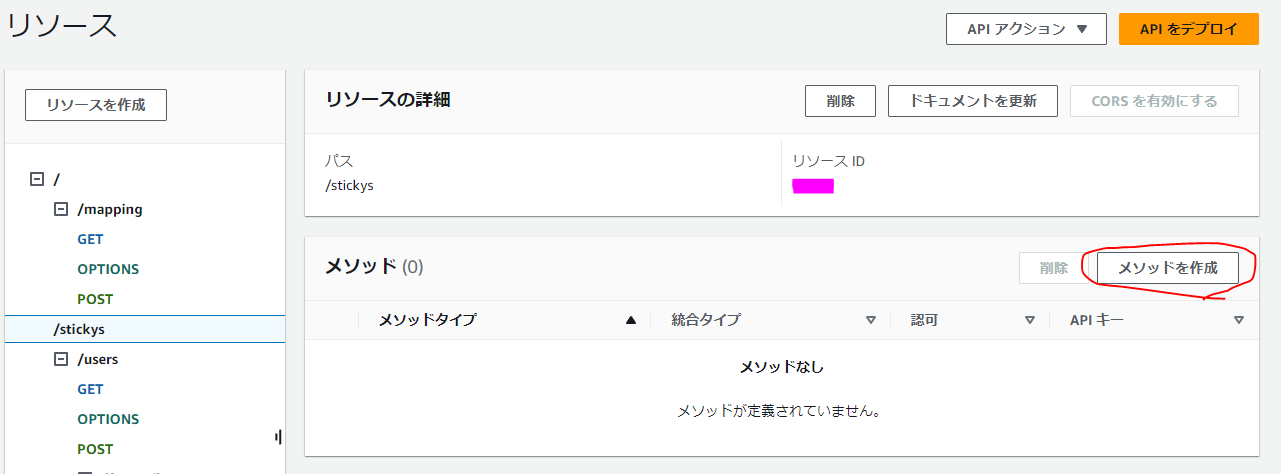Select the /stickys resource in the tree
Image resolution: width=1281 pixels, height=474 pixels.
click(x=79, y=329)
